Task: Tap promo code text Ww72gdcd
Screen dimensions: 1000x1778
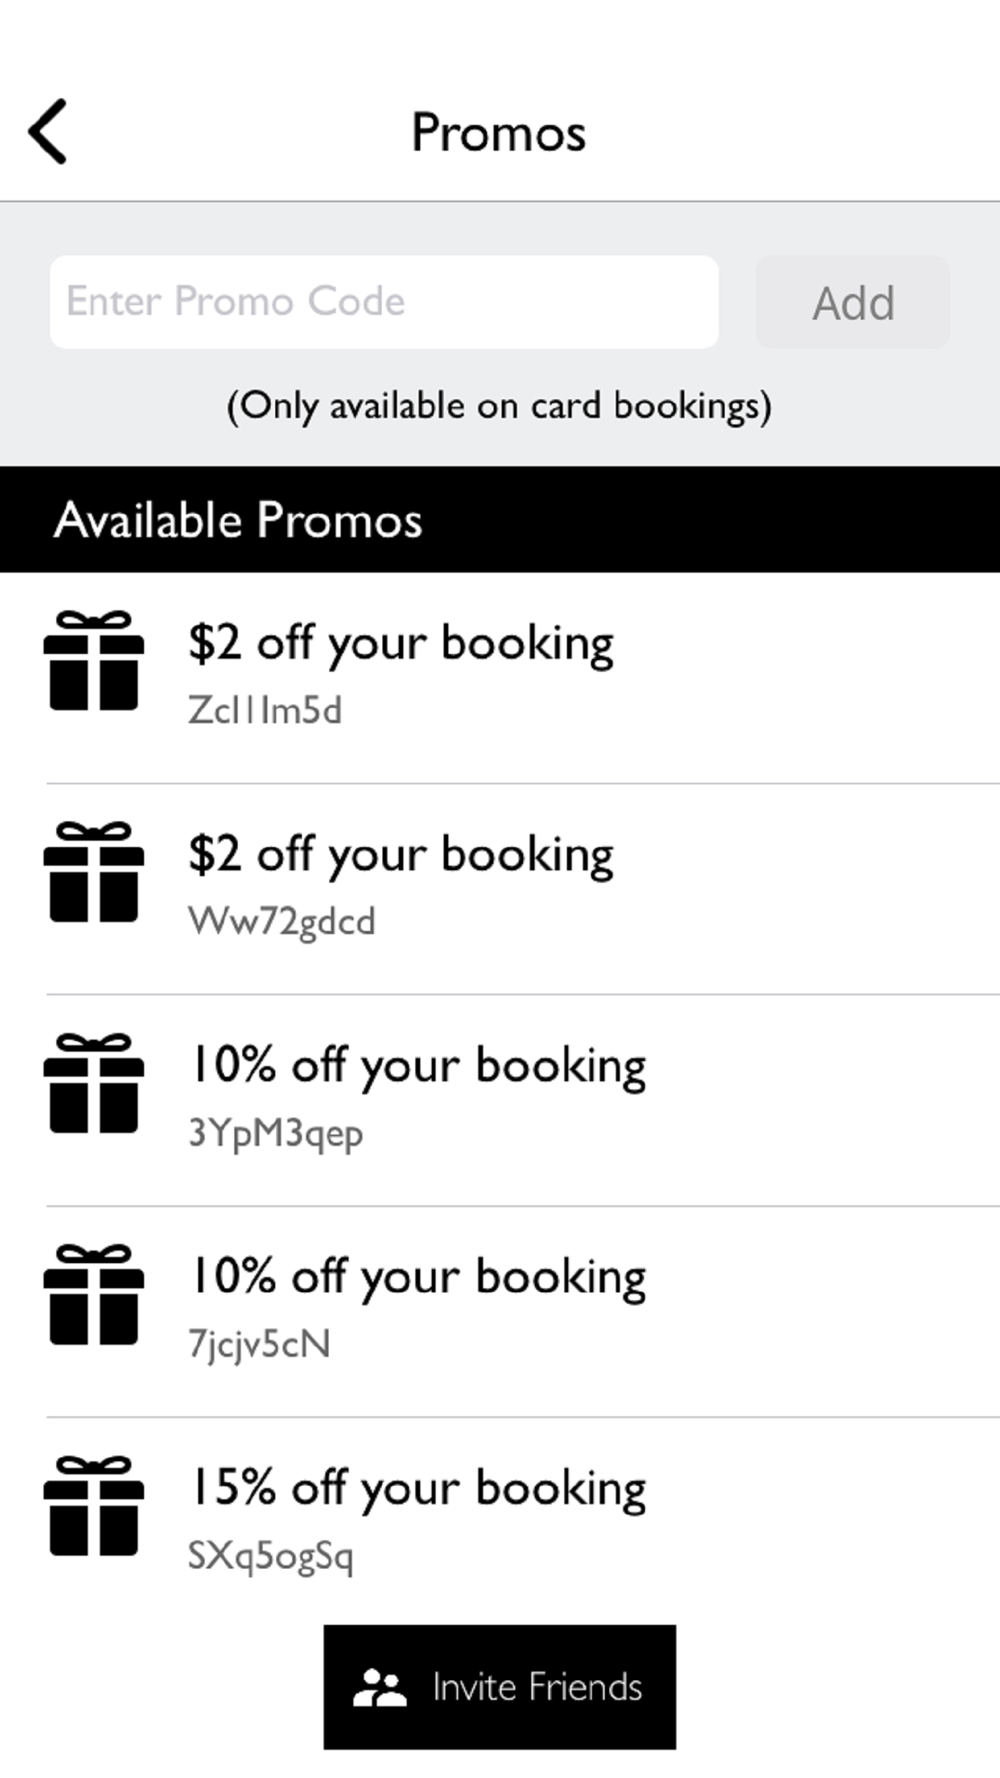Action: click(x=282, y=921)
